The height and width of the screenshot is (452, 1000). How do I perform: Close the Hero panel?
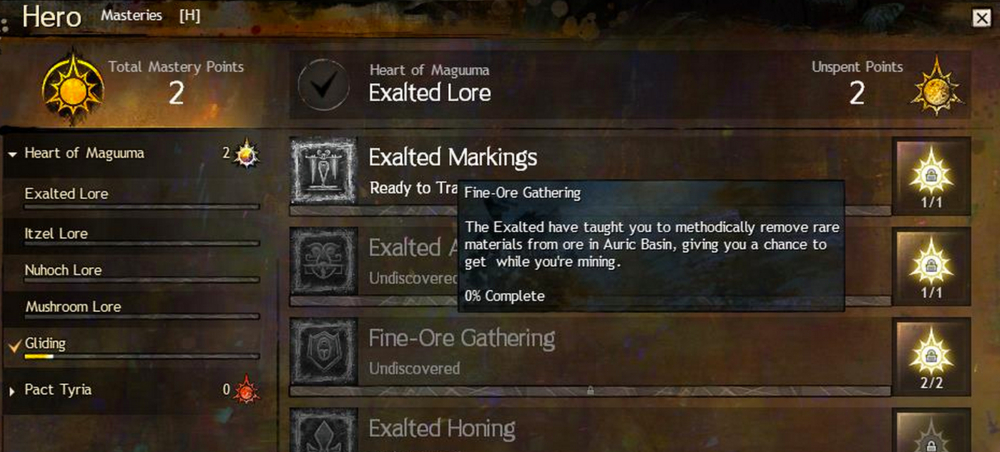click(x=981, y=18)
